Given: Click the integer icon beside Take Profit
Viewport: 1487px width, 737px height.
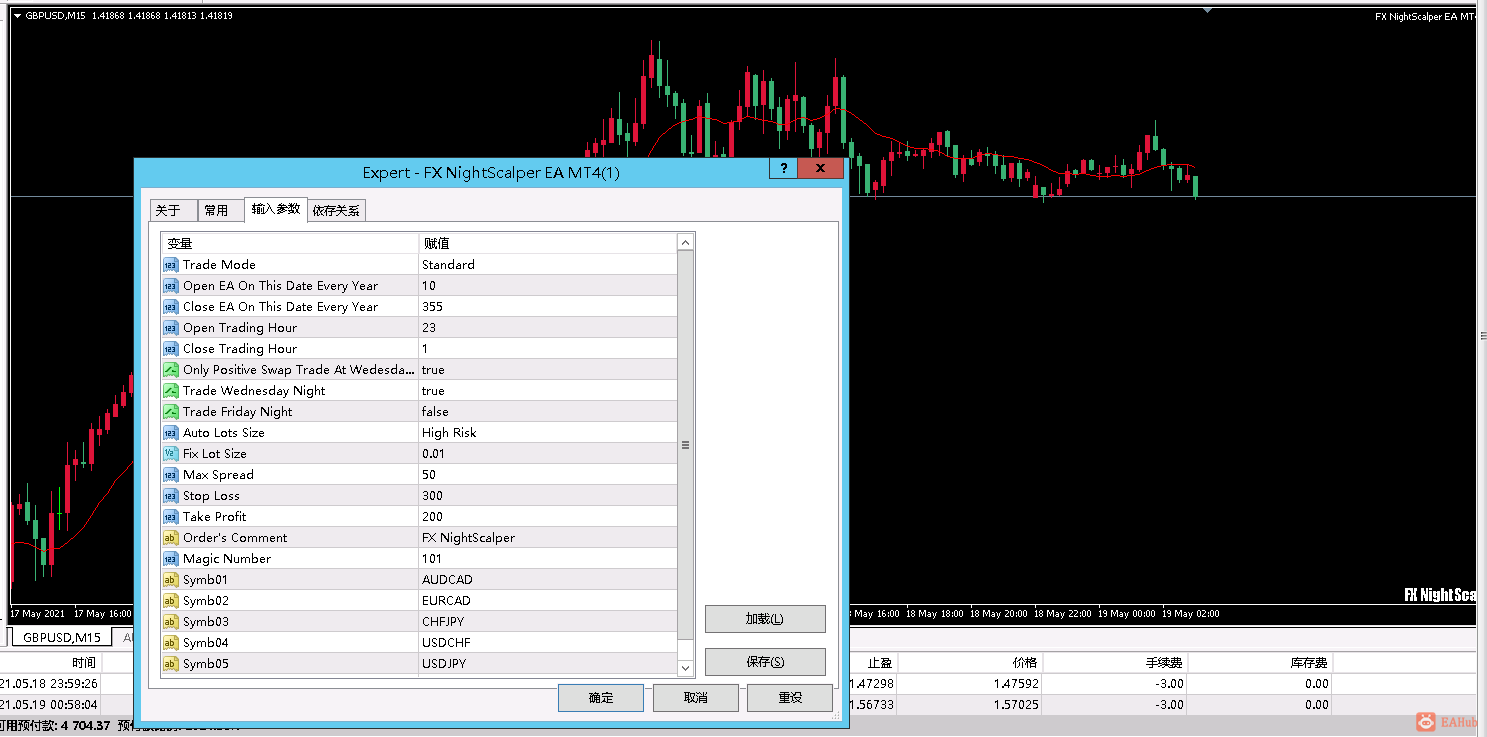Looking at the screenshot, I should [x=171, y=517].
